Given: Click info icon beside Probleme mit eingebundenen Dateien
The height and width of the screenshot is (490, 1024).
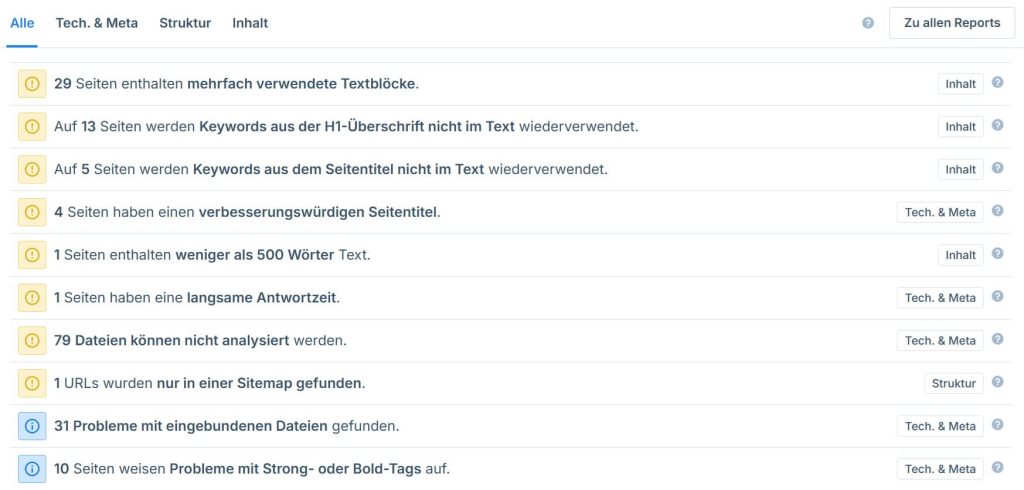Looking at the screenshot, I should point(32,426).
